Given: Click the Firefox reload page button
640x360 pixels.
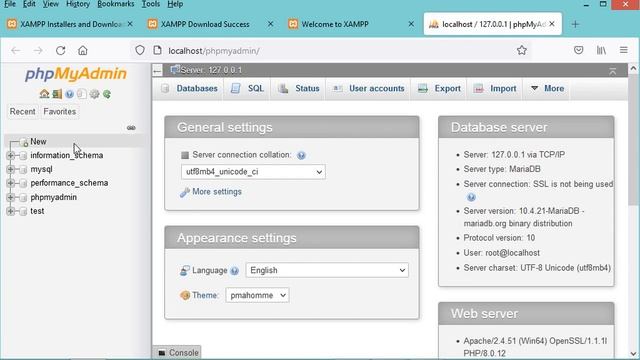Looking at the screenshot, I should (x=61, y=51).
